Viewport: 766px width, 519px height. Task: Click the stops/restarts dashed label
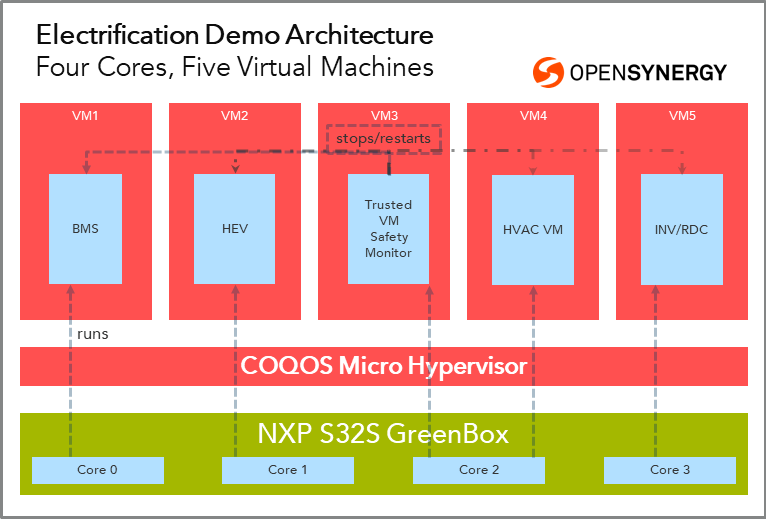(x=384, y=138)
